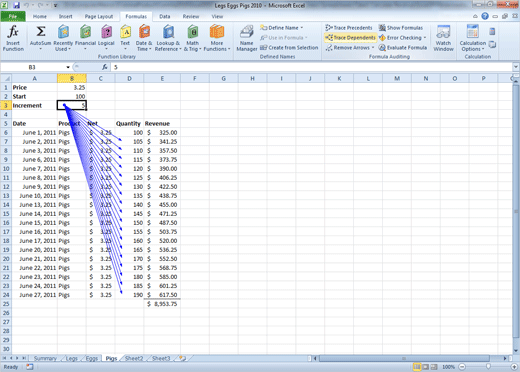Expand the Define Name dropdown arrow
This screenshot has height=372, width=520.
[302, 28]
